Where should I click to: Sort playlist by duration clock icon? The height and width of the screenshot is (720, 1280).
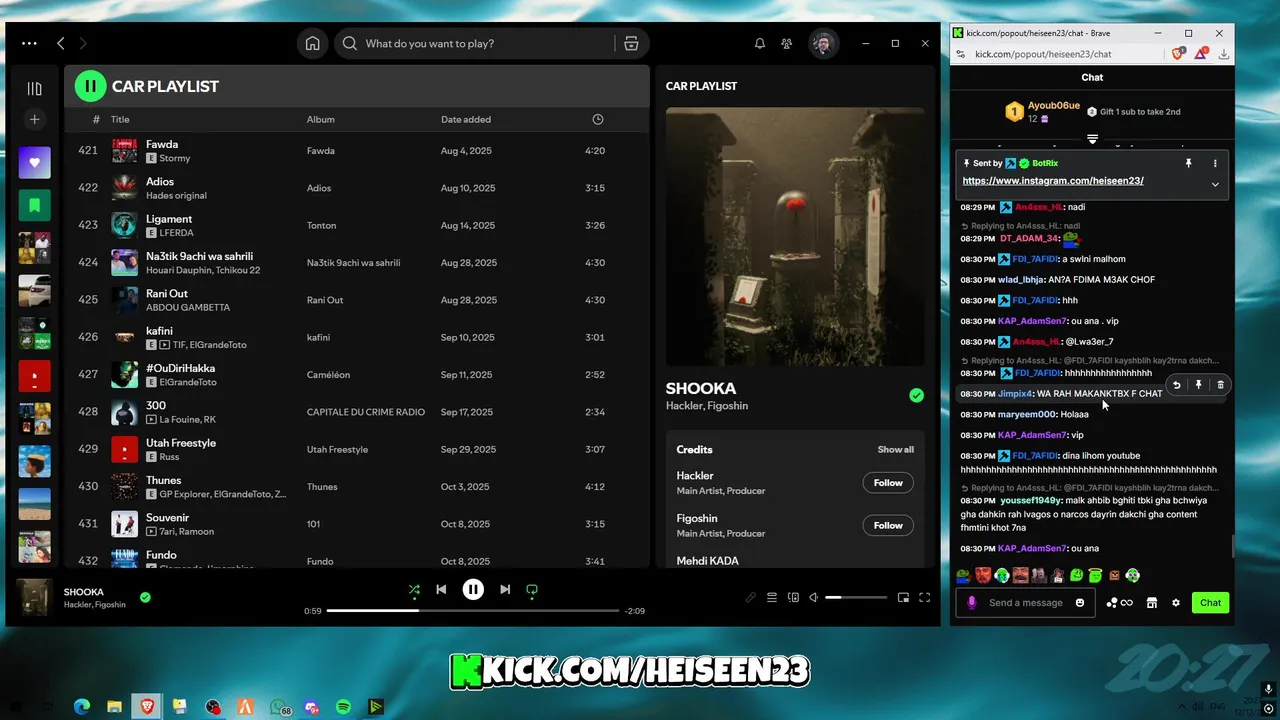(x=598, y=119)
